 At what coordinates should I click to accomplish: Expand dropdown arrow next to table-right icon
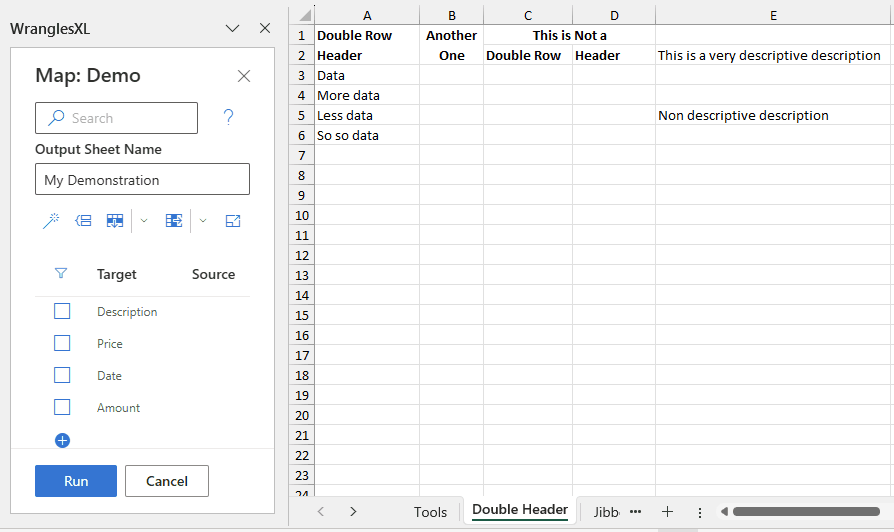click(x=203, y=221)
